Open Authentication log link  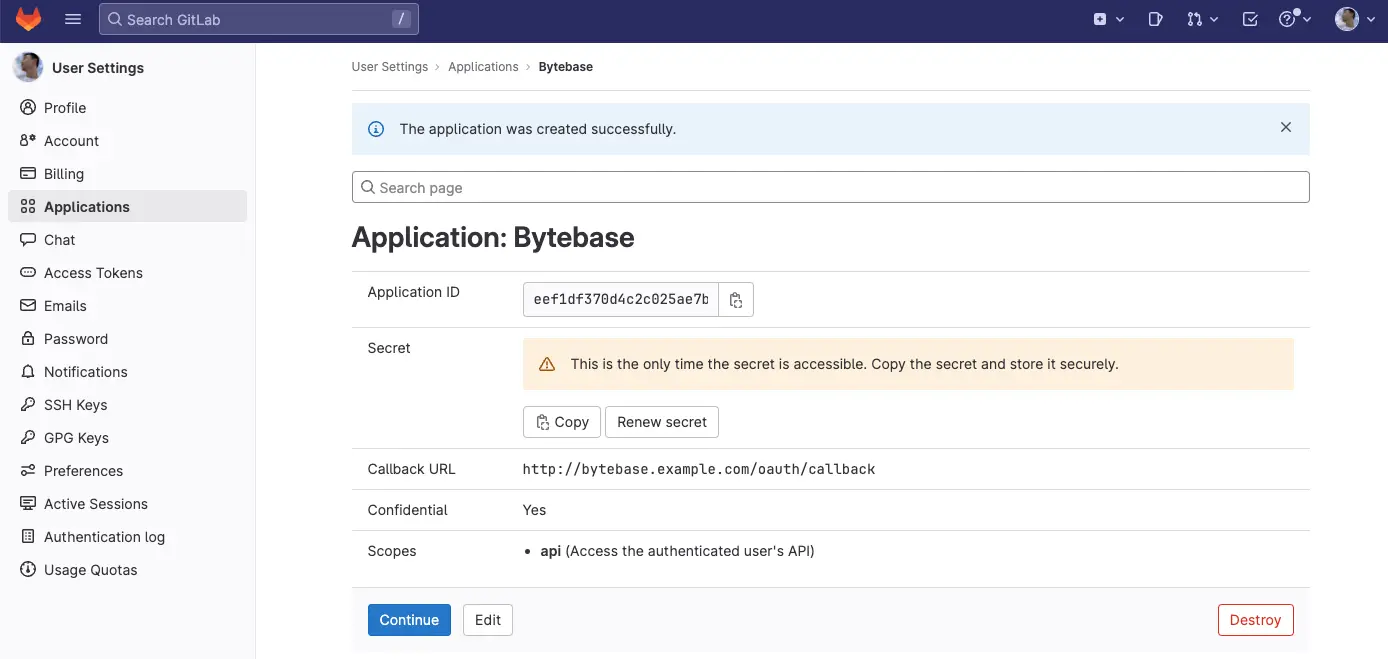tap(104, 537)
